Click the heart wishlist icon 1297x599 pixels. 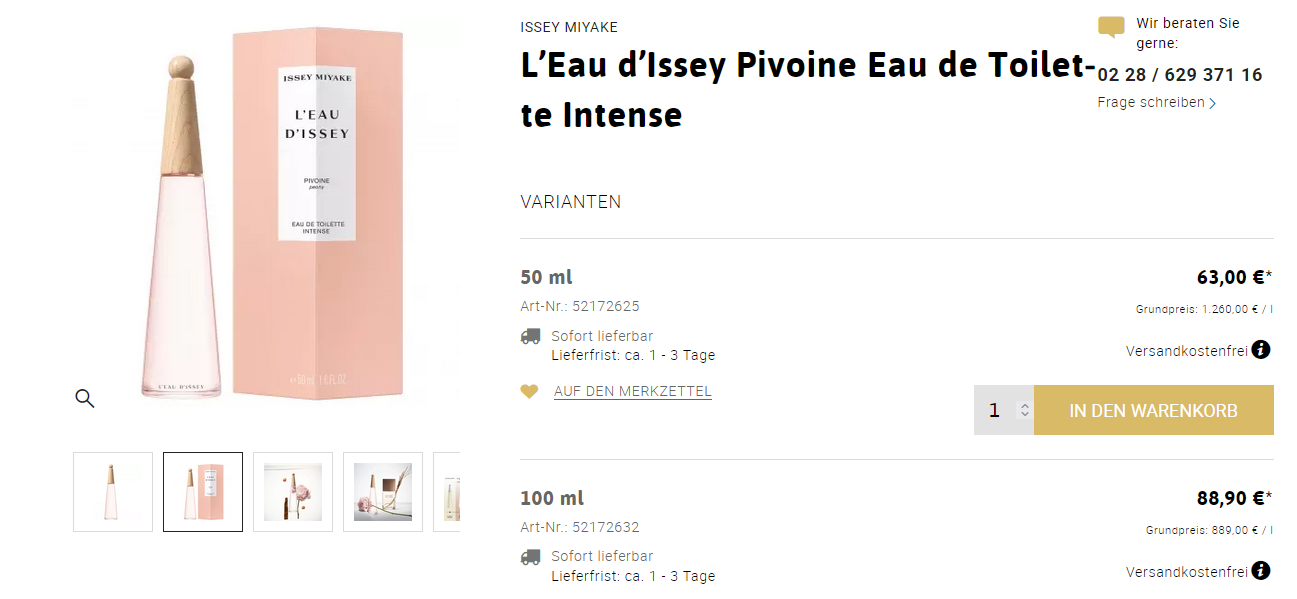pos(529,392)
